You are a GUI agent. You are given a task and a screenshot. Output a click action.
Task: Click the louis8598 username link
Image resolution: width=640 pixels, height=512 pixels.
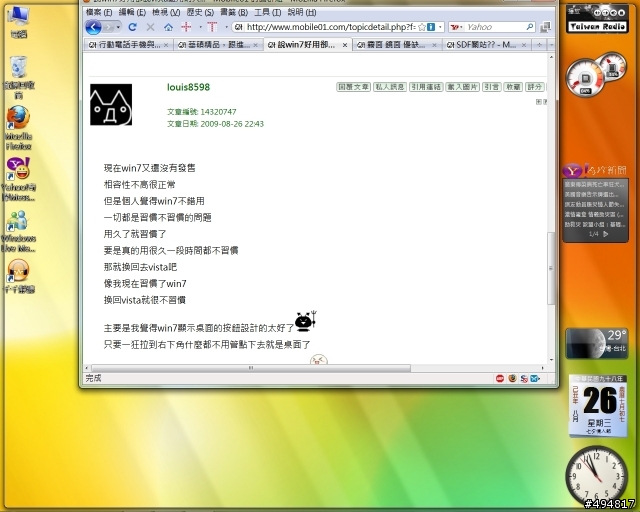(188, 87)
